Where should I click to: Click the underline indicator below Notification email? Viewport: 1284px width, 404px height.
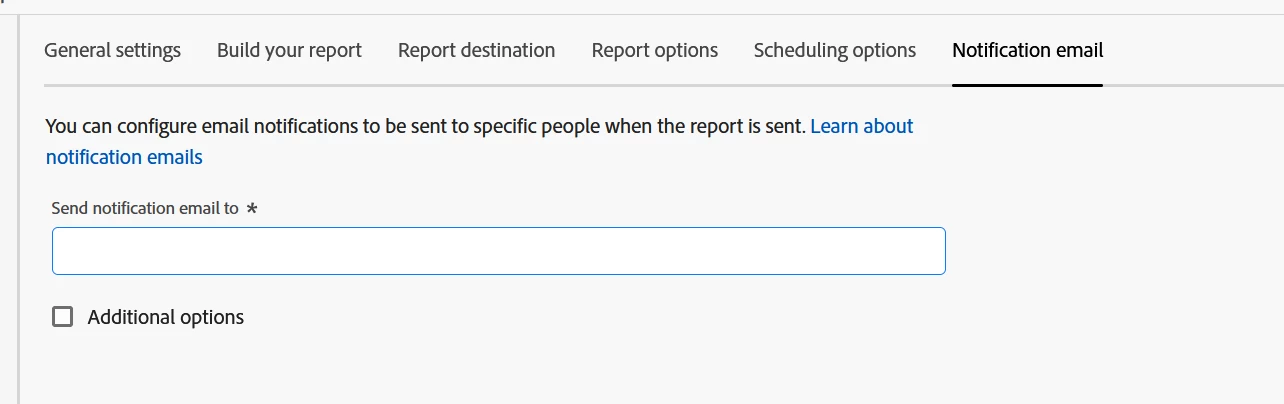[1027, 85]
